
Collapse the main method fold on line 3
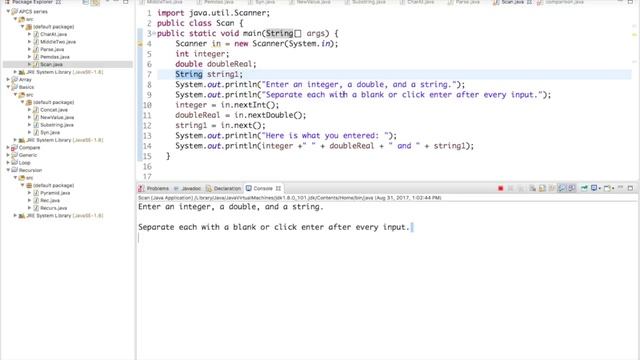(x=154, y=33)
